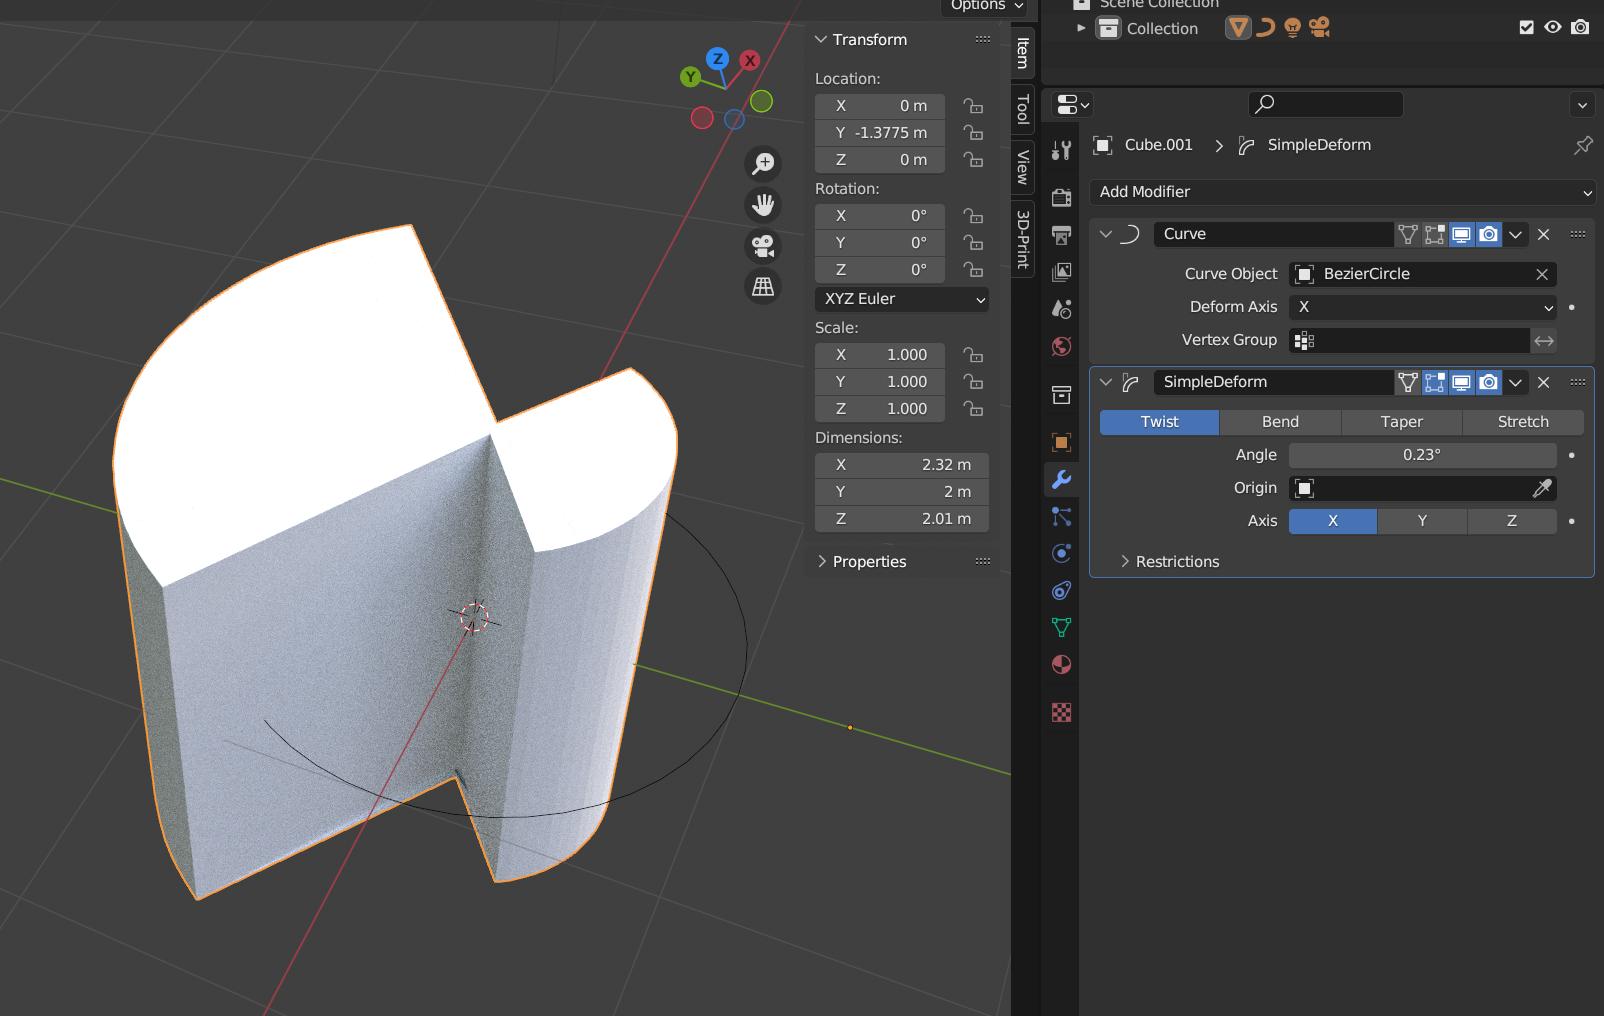Screen dimensions: 1604x1016
Task: Toggle Curve modifier edit mode display
Action: 1435,234
